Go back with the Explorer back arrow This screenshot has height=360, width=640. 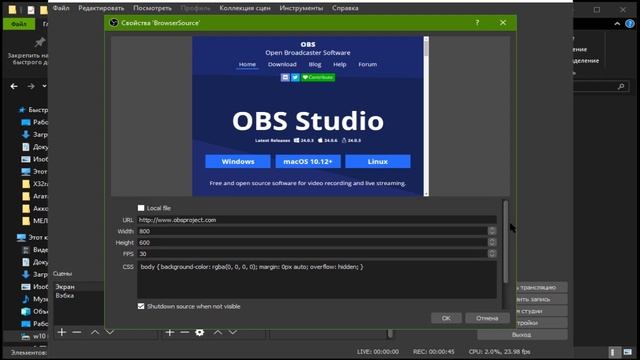(14, 86)
